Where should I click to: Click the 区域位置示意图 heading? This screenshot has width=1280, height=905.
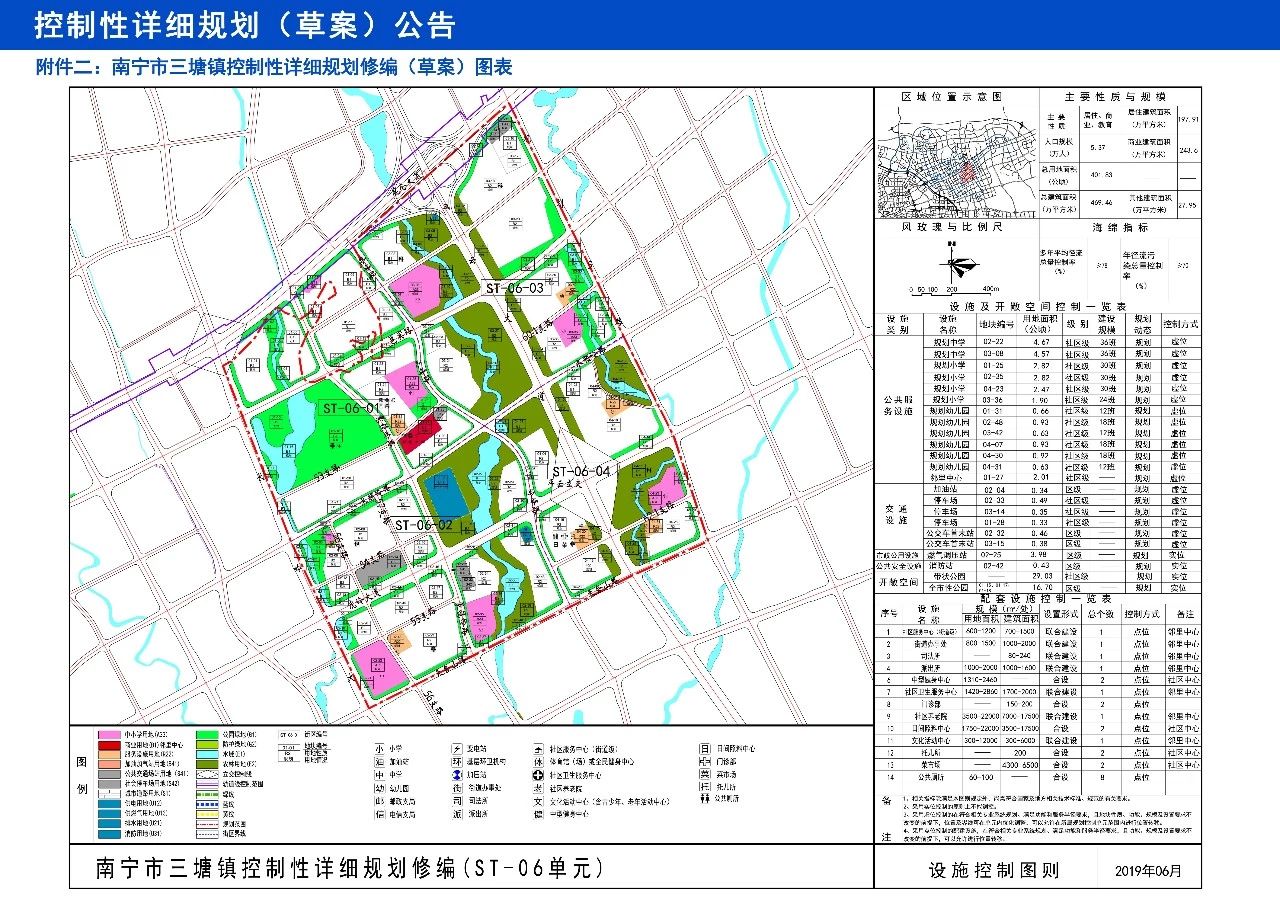tap(952, 97)
